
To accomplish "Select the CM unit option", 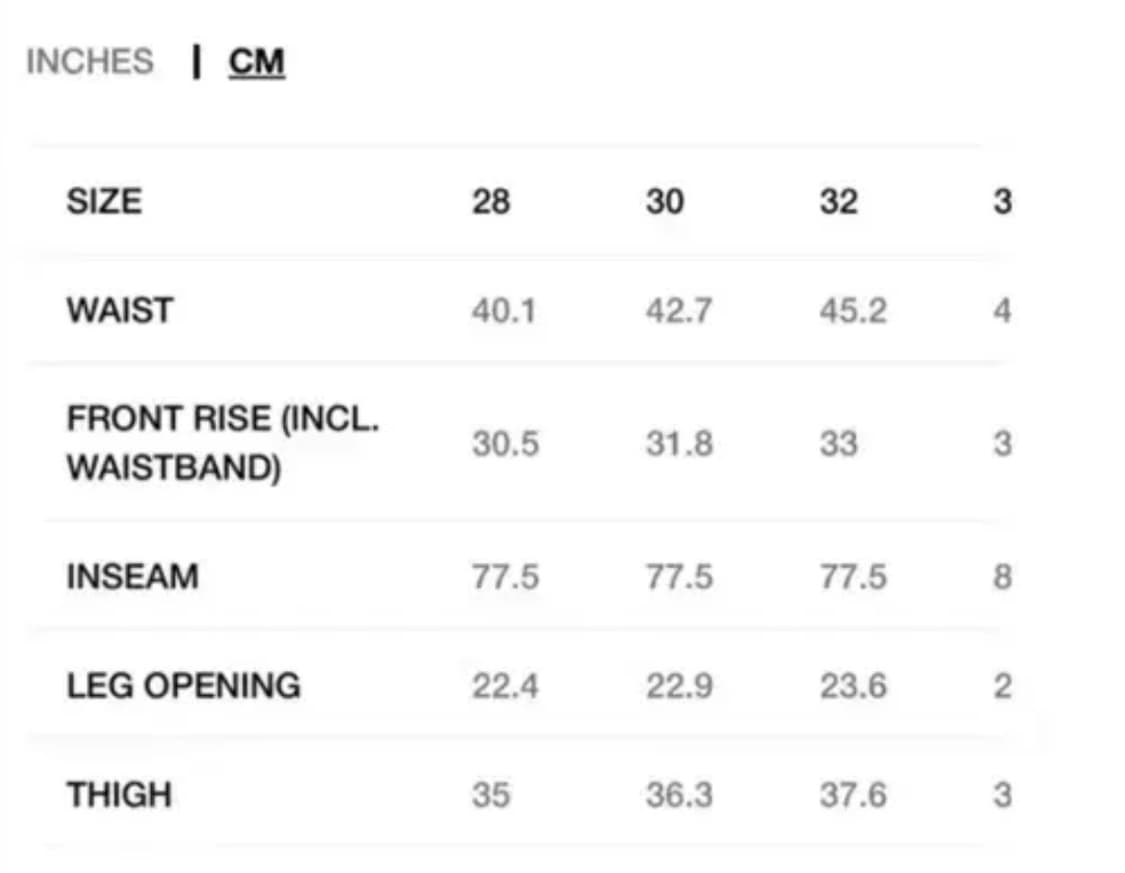I will pyautogui.click(x=257, y=62).
